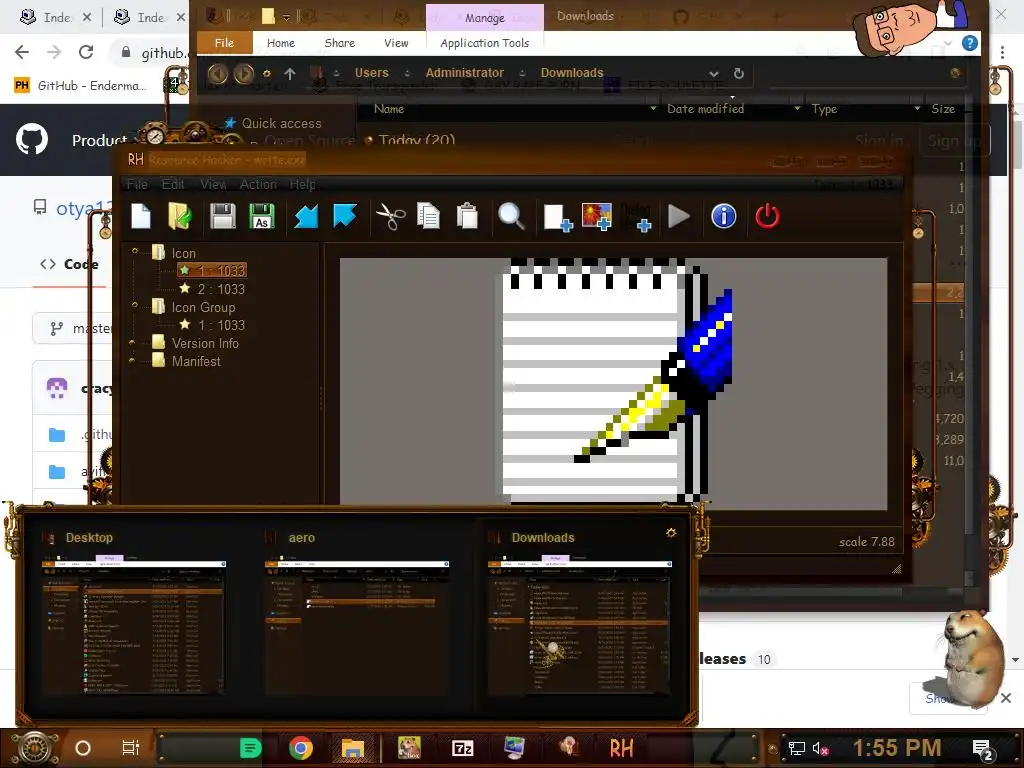Click Cortana circle on taskbar
Image resolution: width=1024 pixels, height=768 pixels.
83,748
